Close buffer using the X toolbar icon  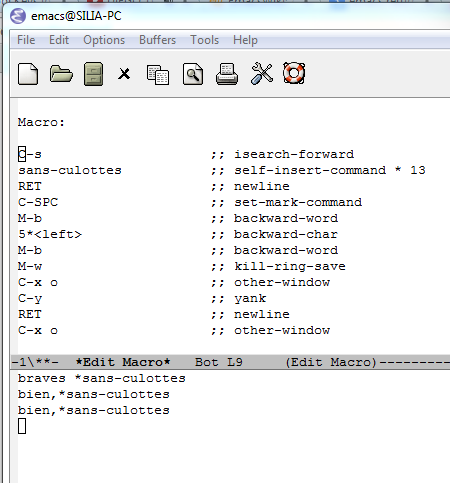[x=124, y=74]
